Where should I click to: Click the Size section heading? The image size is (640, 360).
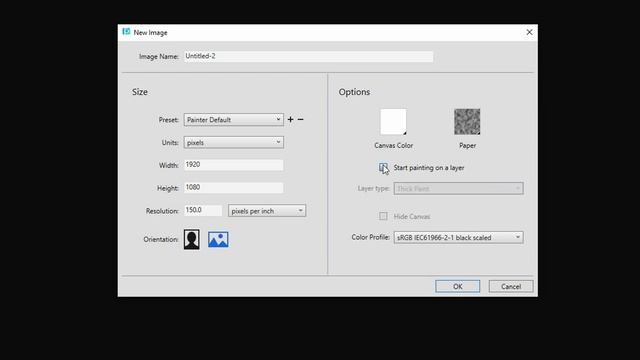[x=140, y=92]
